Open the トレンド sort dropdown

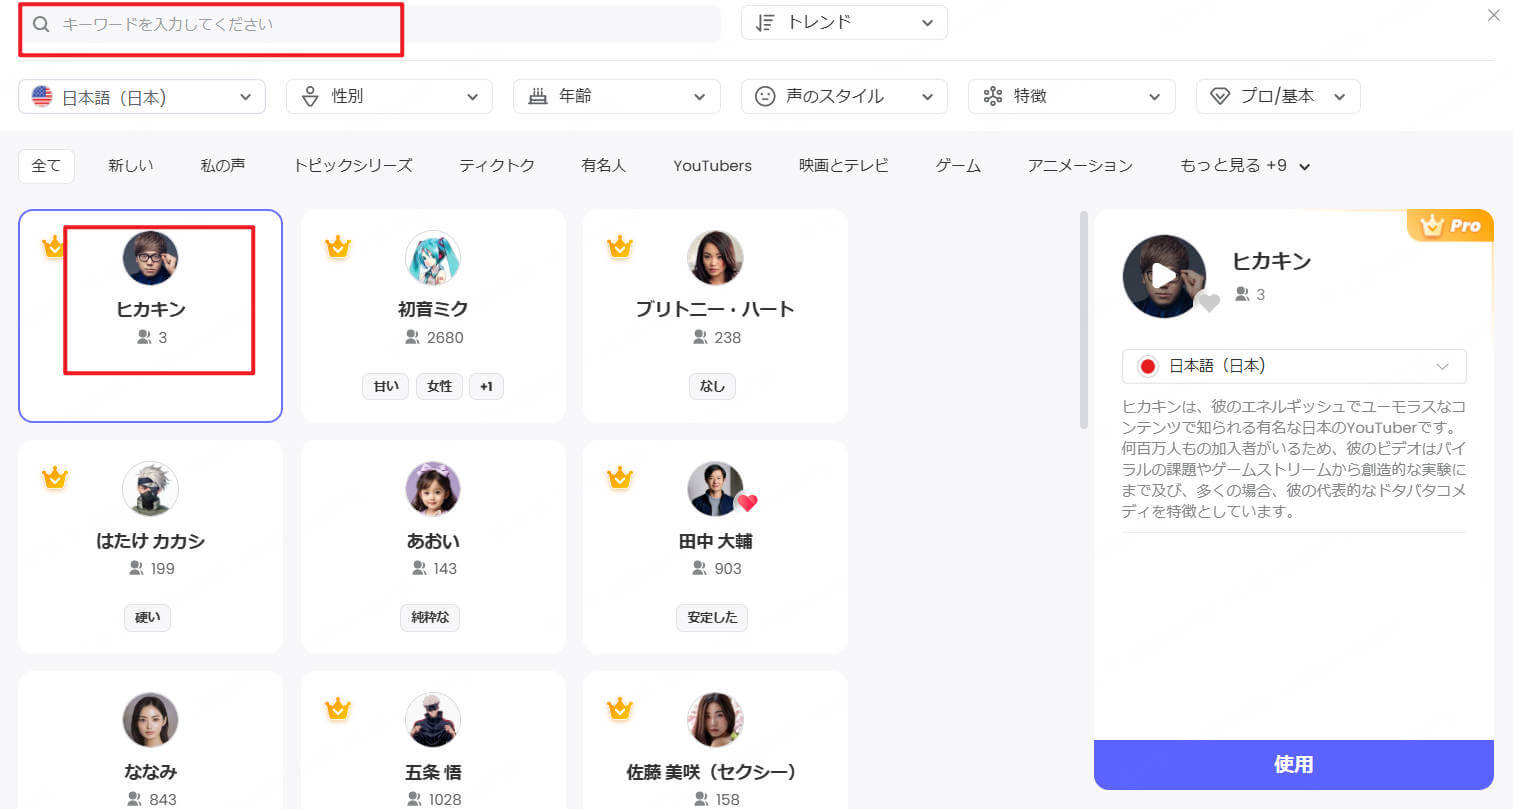[x=844, y=23]
